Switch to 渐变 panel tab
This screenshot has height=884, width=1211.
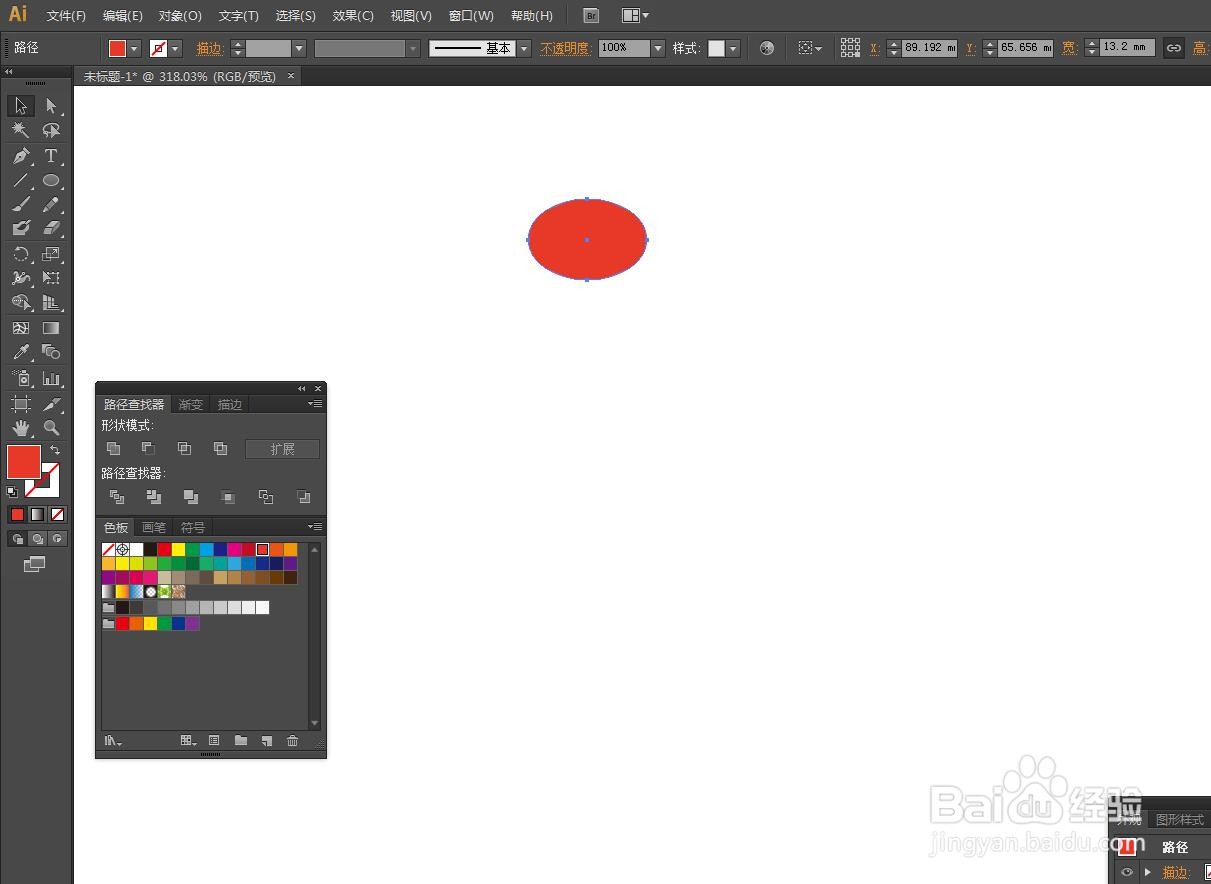tap(190, 404)
